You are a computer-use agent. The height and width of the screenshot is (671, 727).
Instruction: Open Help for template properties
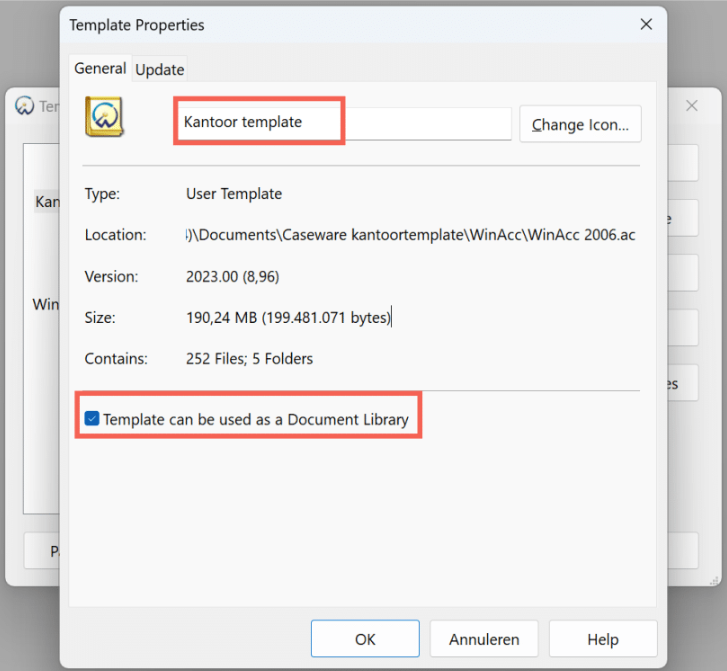point(603,638)
